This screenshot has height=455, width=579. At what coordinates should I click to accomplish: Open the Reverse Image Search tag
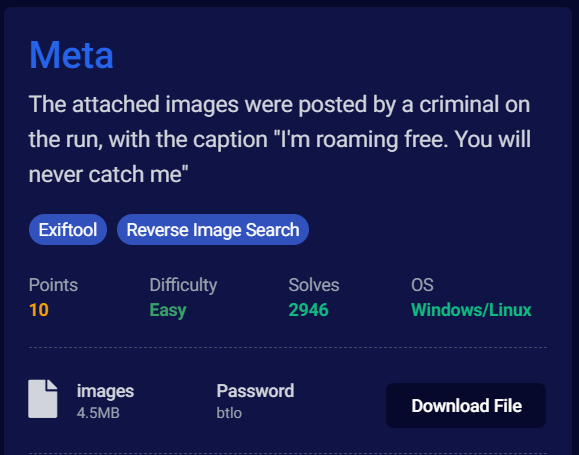click(x=213, y=230)
